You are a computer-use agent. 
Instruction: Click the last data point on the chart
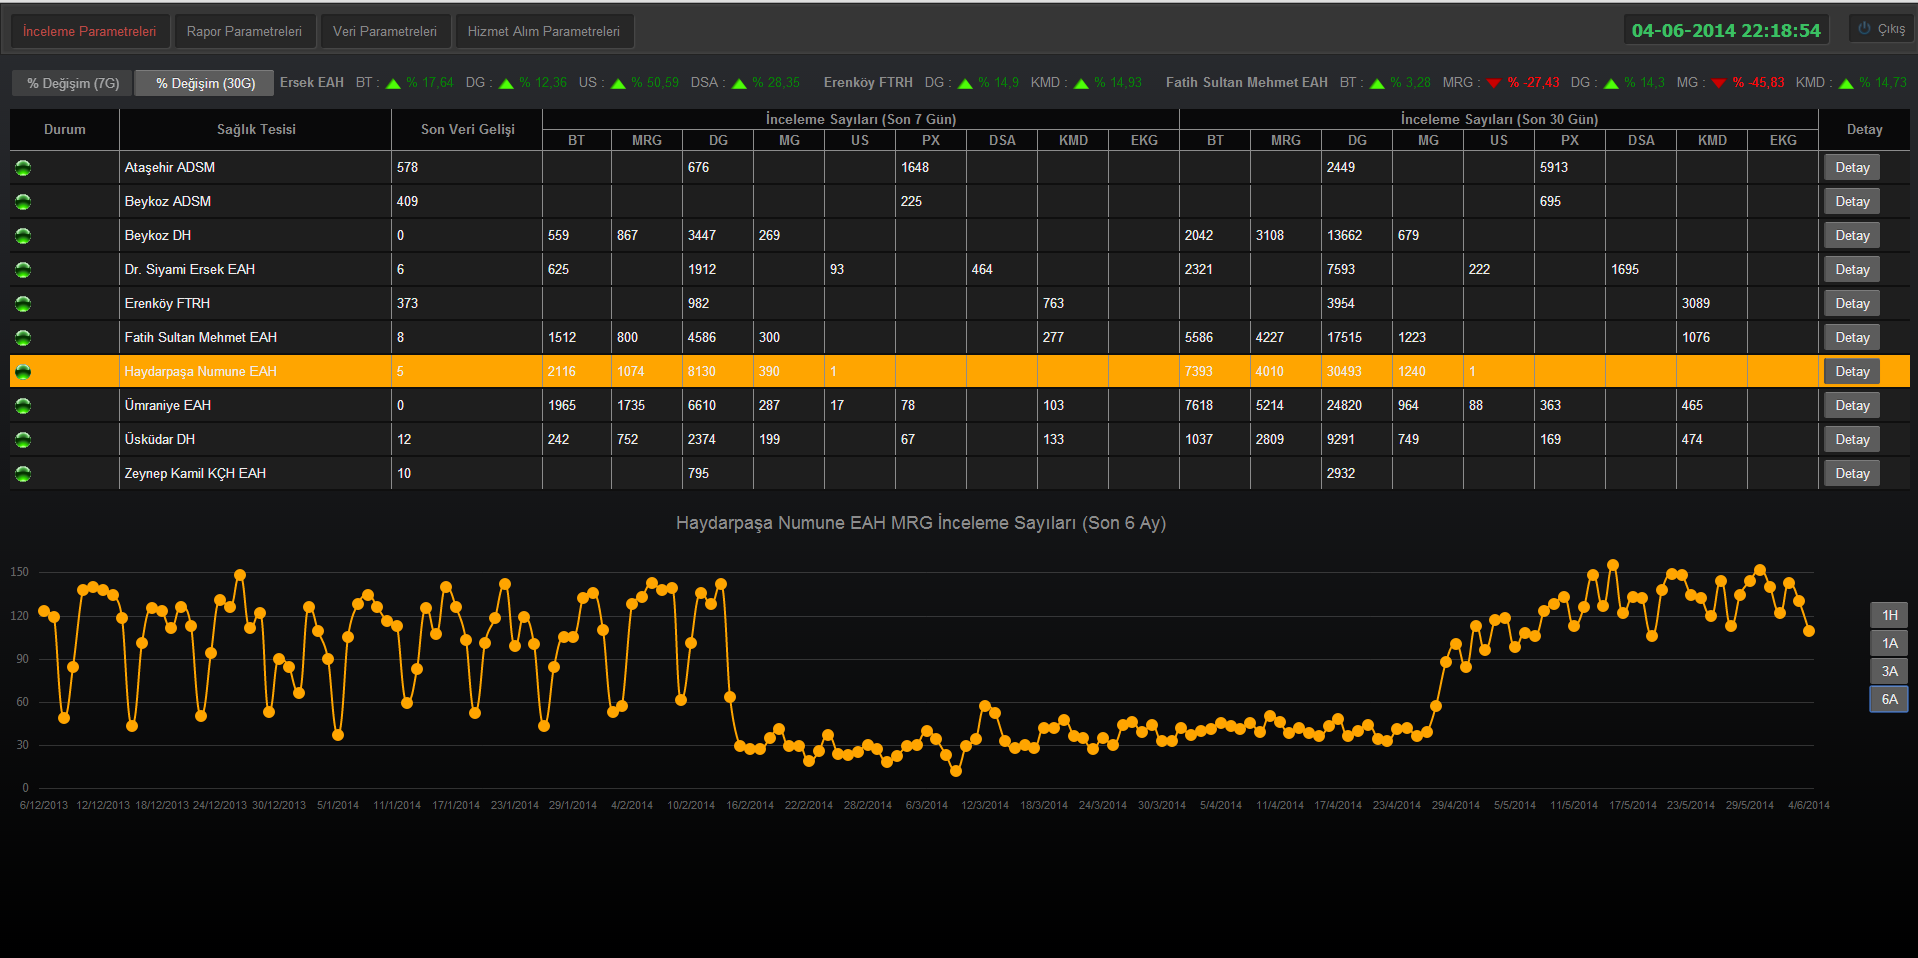coord(1809,631)
